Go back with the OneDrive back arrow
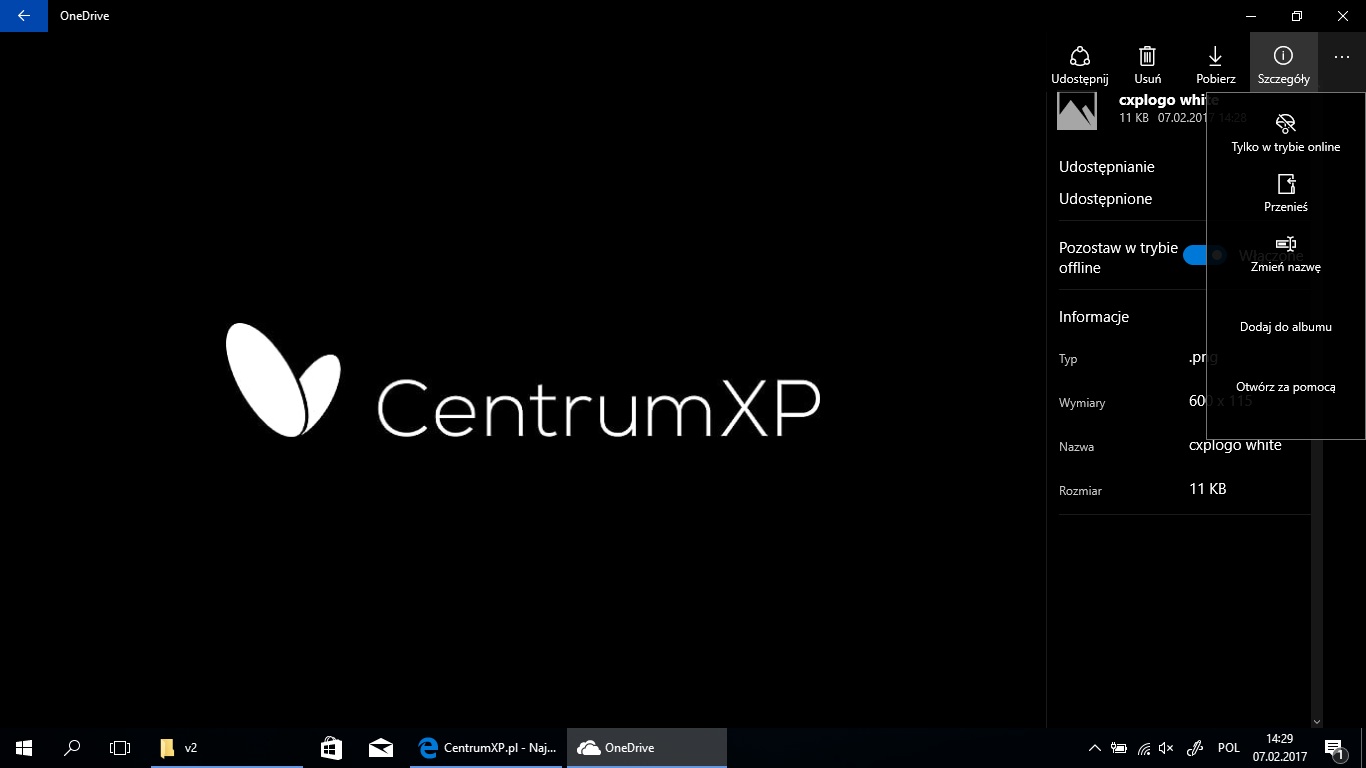This screenshot has width=1366, height=768. 24,16
